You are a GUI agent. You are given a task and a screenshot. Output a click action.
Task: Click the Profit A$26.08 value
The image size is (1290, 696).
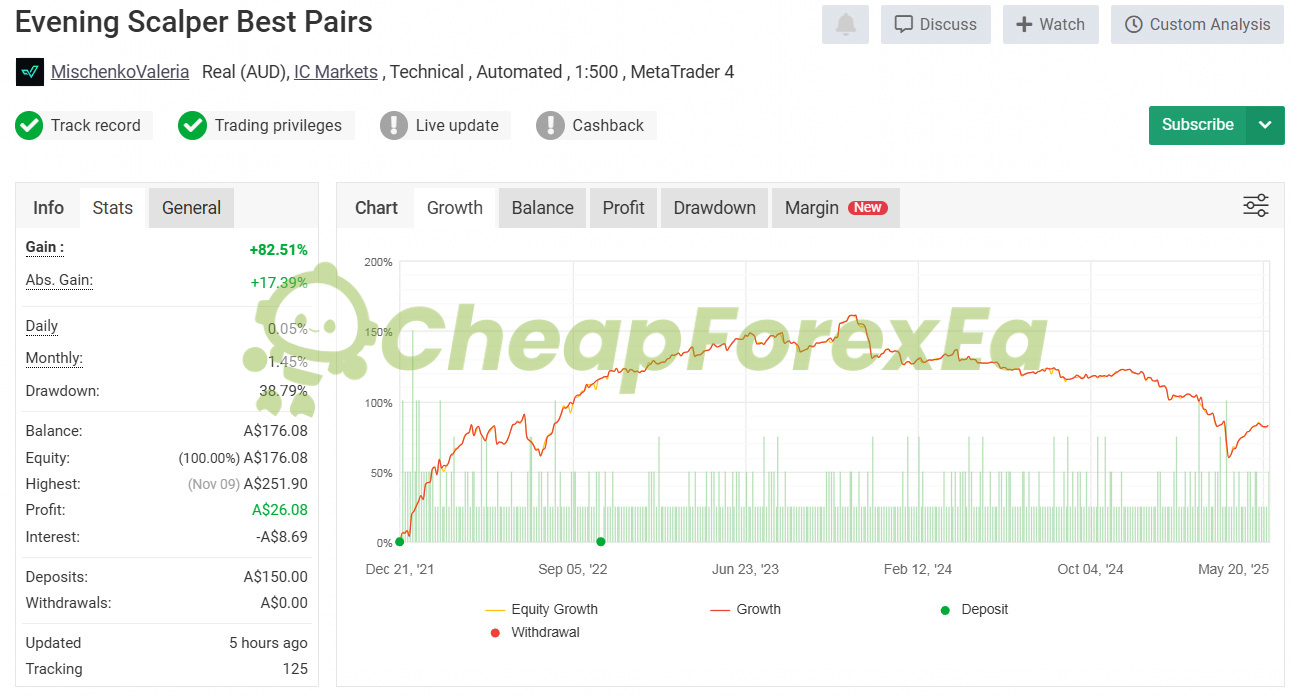[280, 510]
